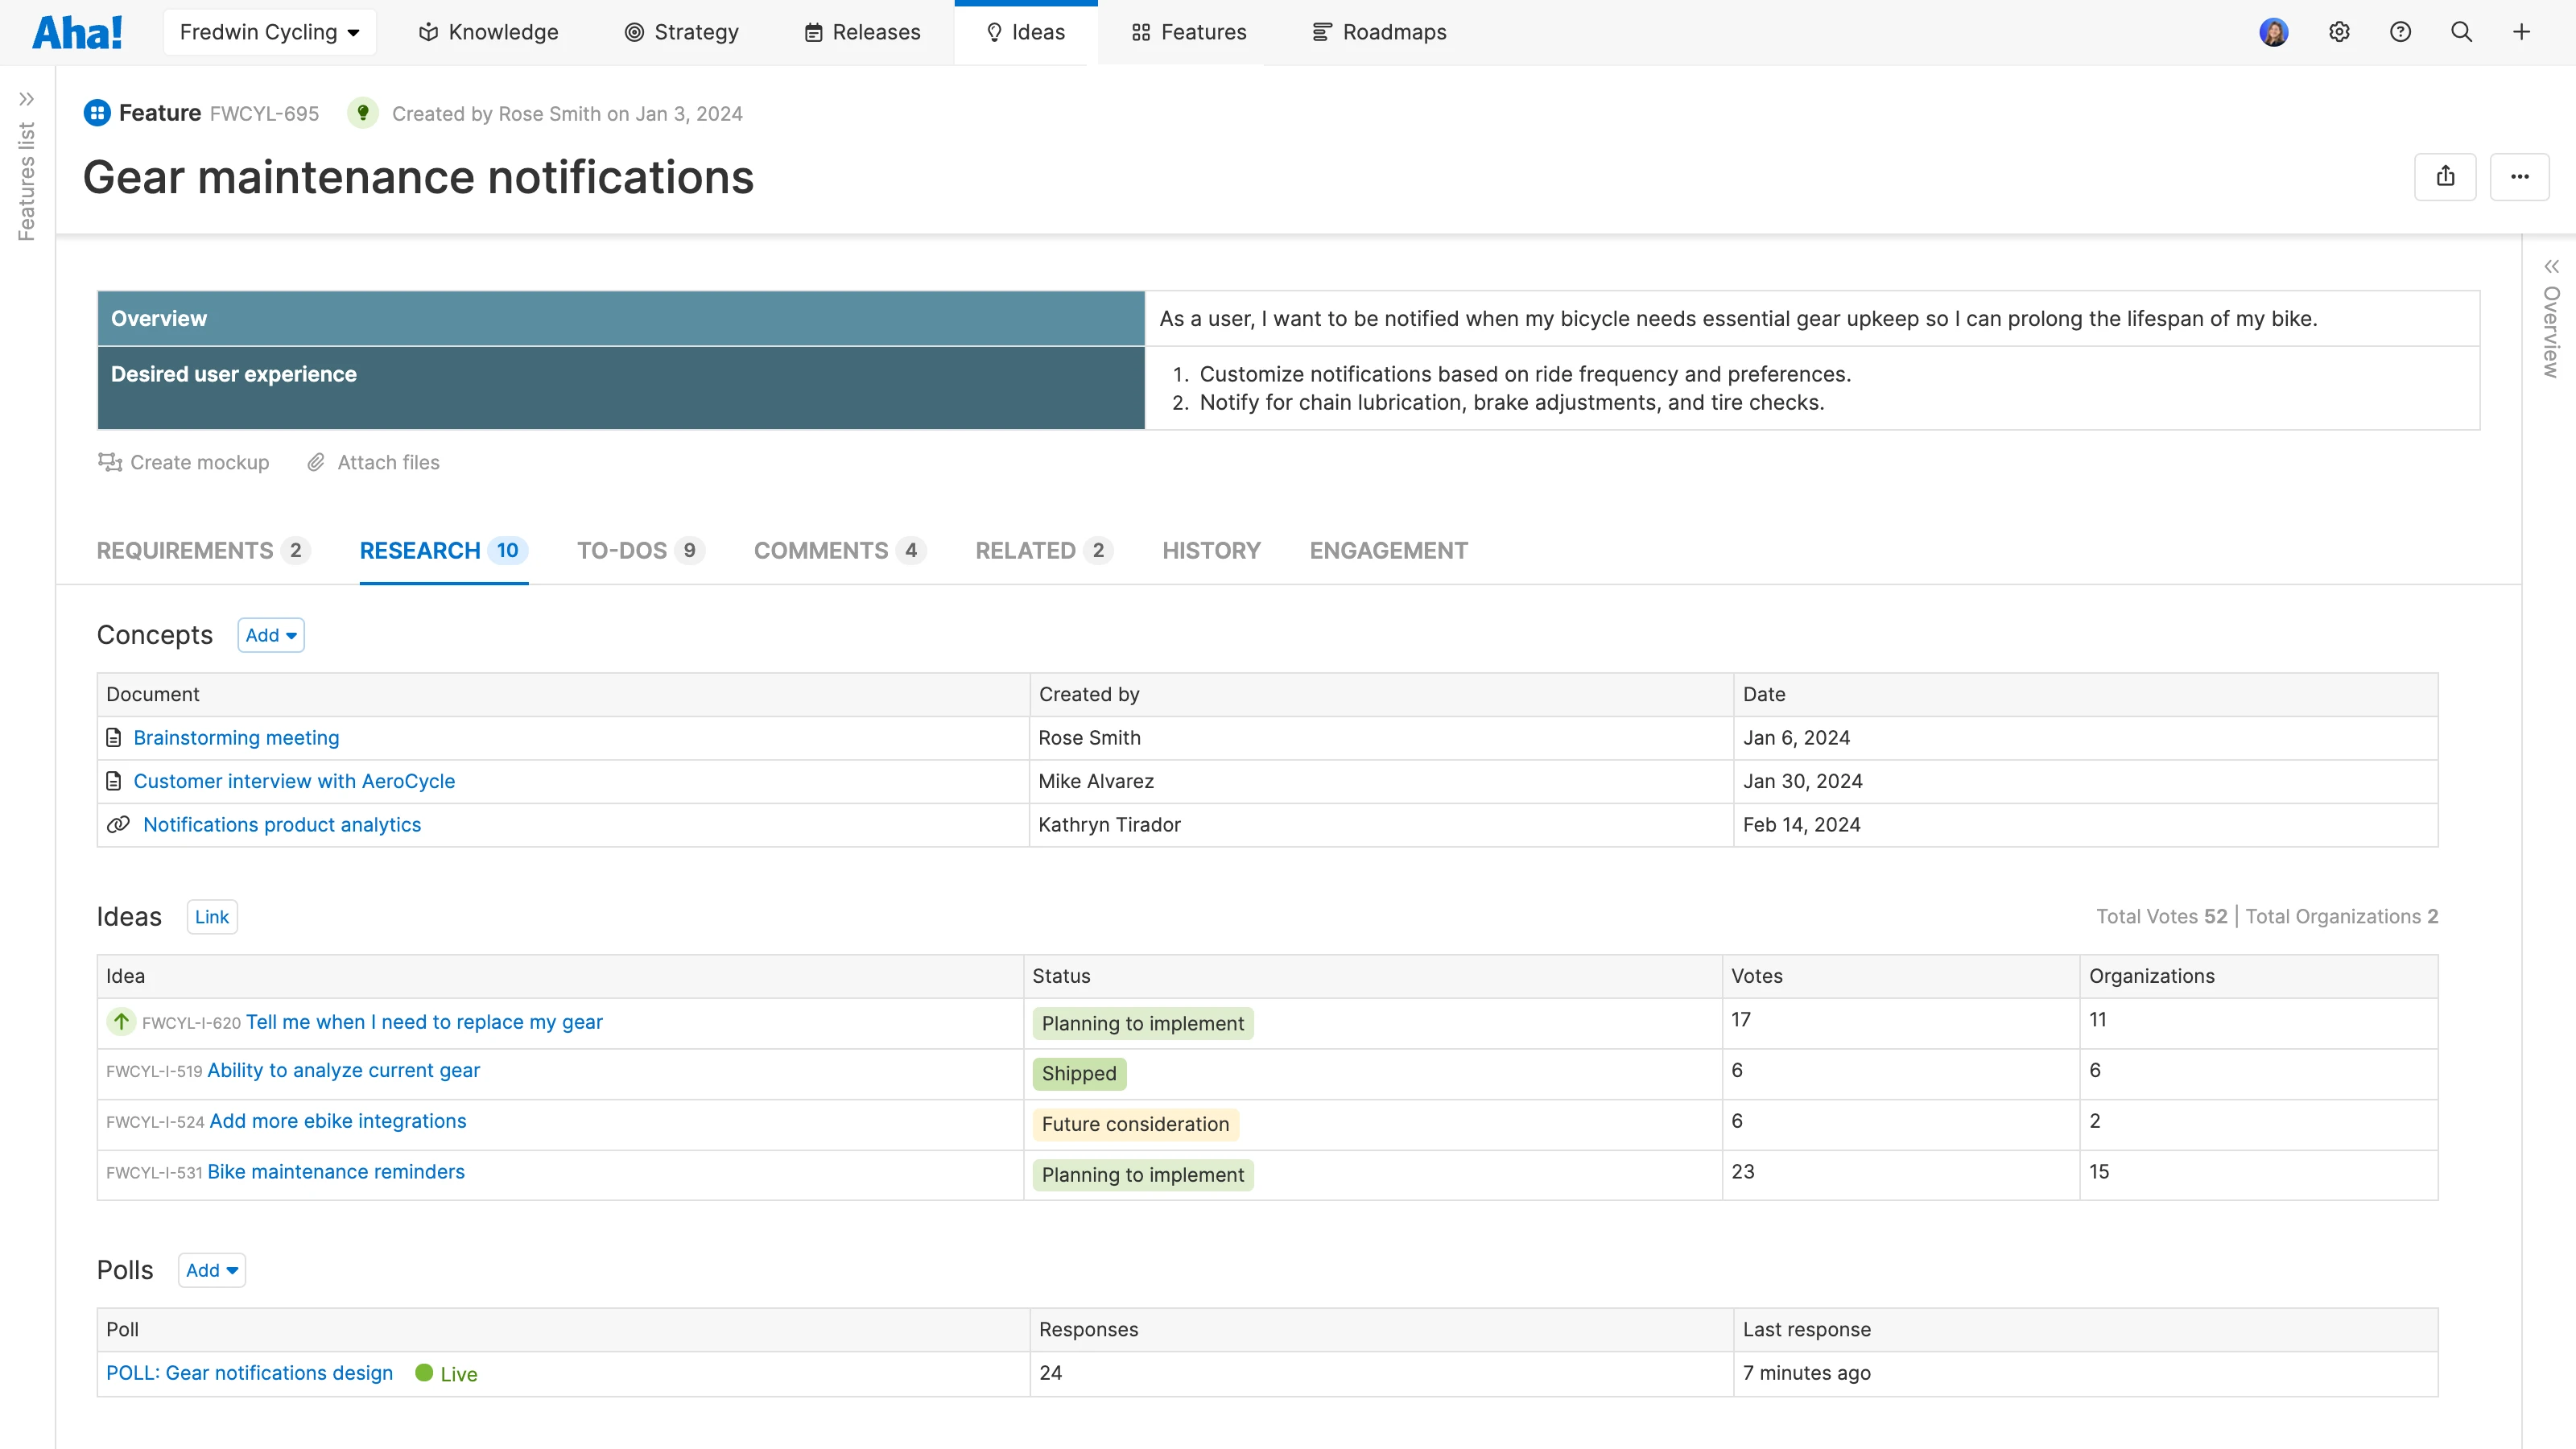Click the plus add icon in header
This screenshot has width=2576, height=1449.
coord(2521,32)
